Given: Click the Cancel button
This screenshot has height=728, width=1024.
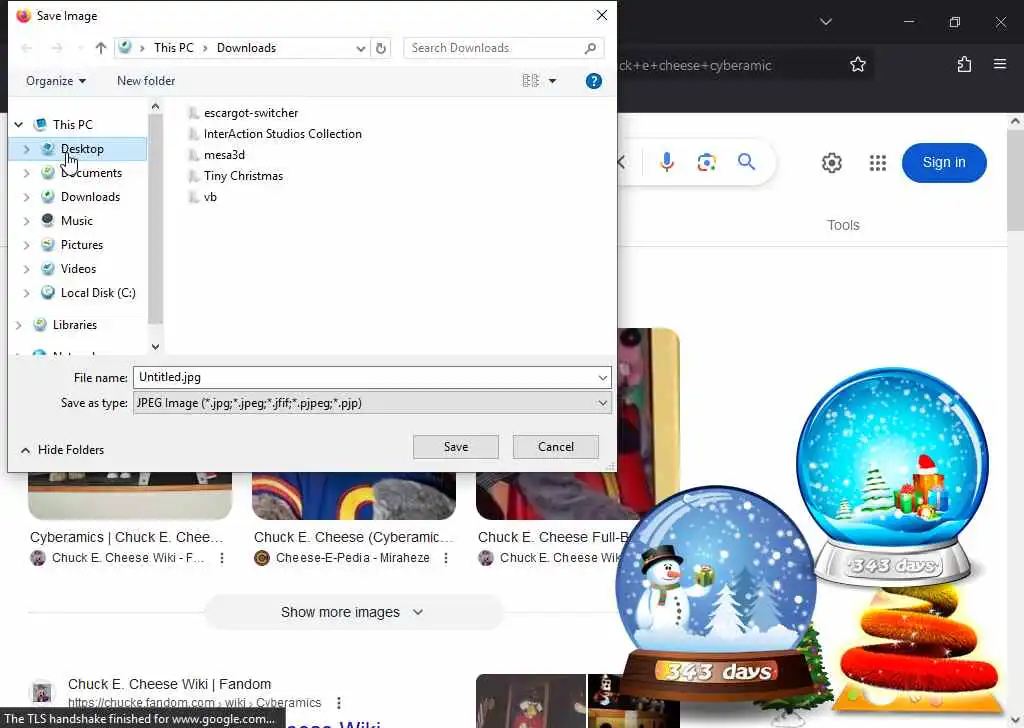Looking at the screenshot, I should pyautogui.click(x=556, y=447).
